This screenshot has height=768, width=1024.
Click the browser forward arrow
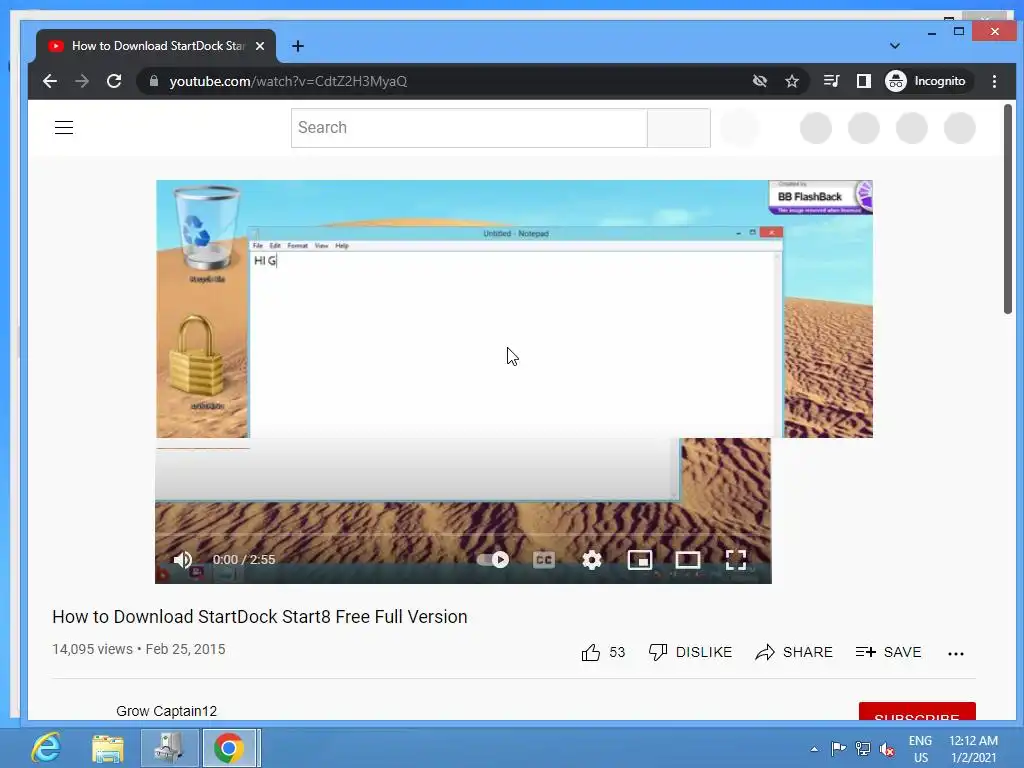click(82, 81)
